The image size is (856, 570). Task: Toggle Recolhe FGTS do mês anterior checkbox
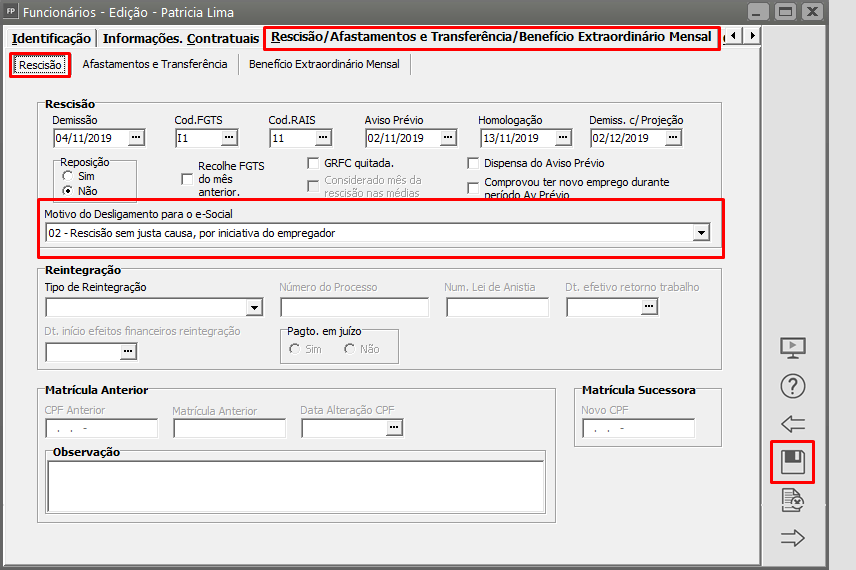[187, 179]
